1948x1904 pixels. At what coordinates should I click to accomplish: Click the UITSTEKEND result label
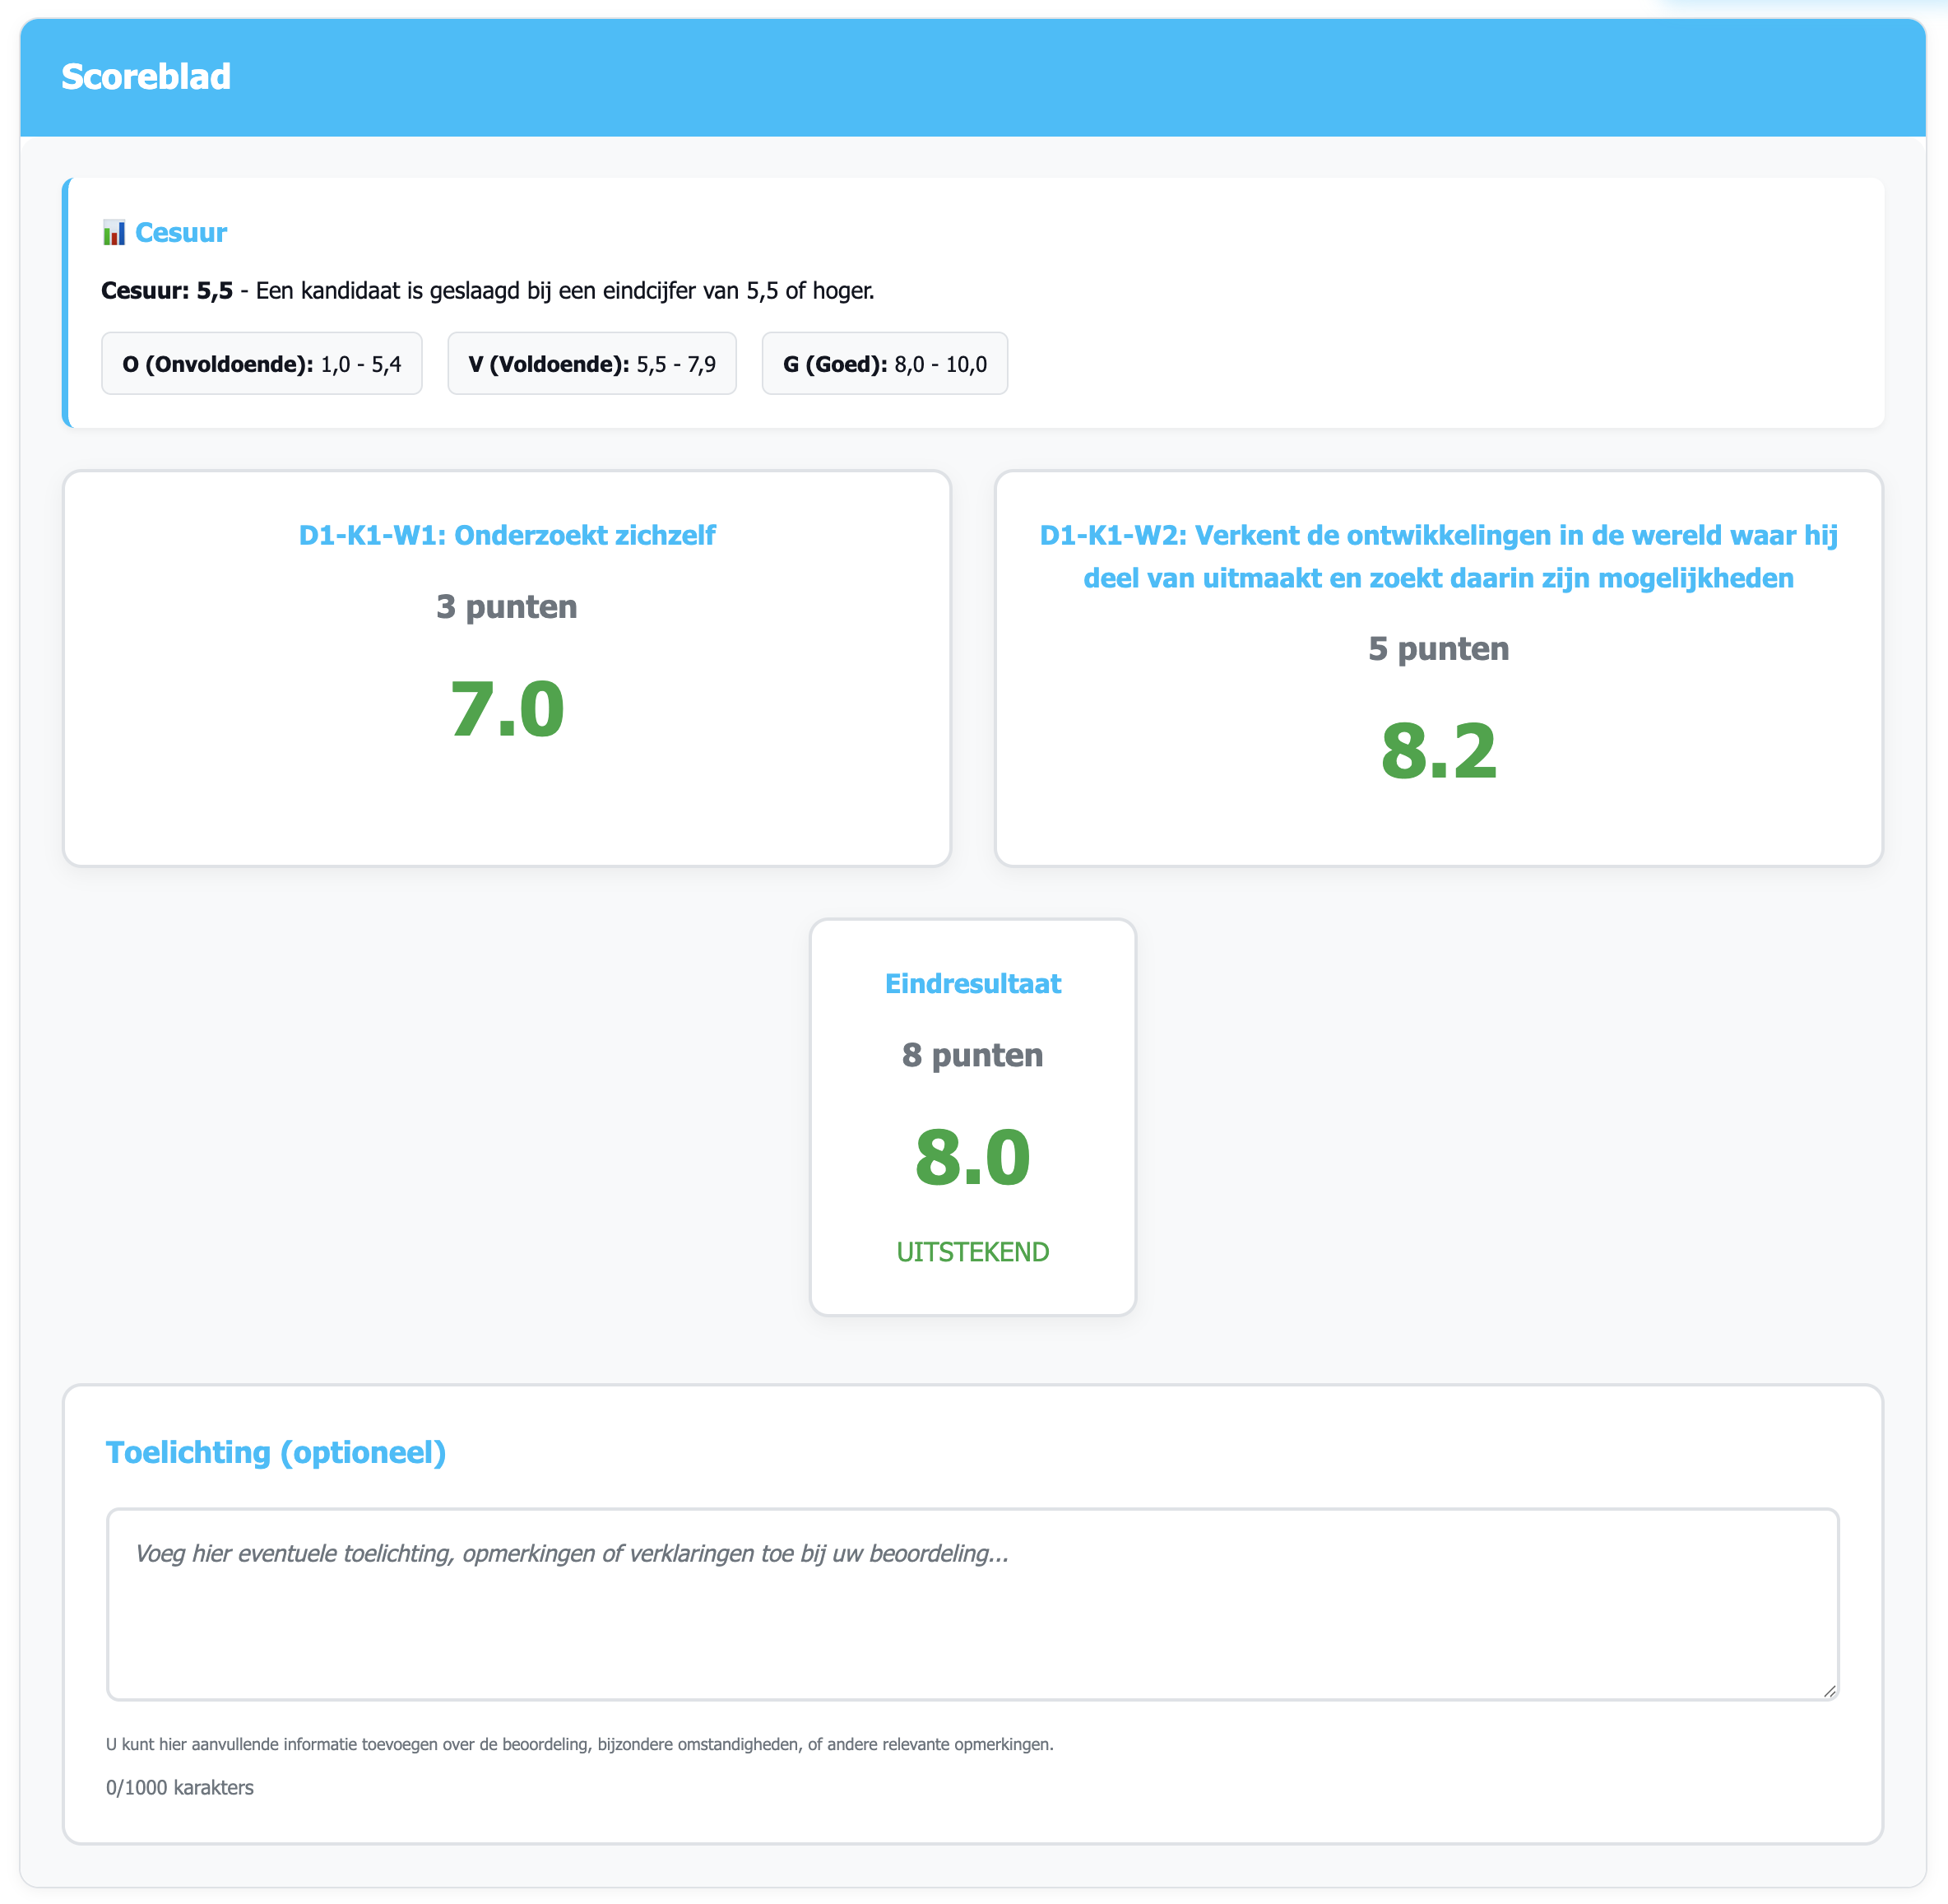(x=972, y=1252)
